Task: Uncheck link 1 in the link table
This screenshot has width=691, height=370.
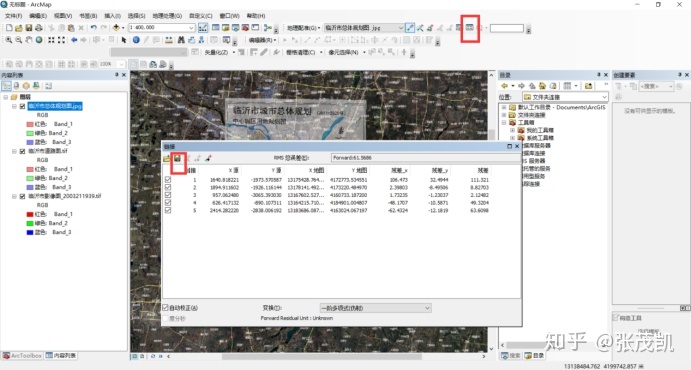Action: coord(168,180)
